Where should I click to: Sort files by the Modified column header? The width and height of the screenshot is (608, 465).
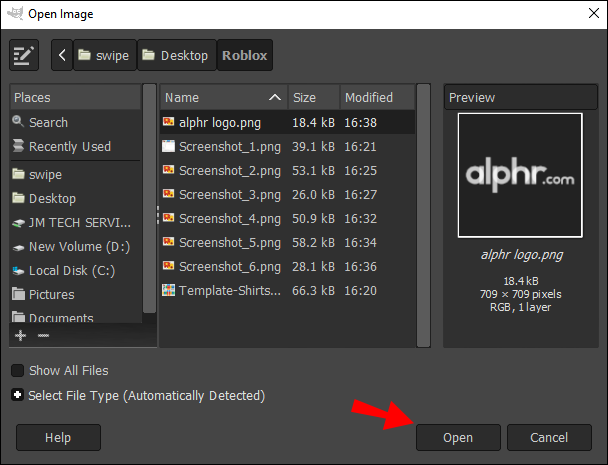(x=377, y=97)
